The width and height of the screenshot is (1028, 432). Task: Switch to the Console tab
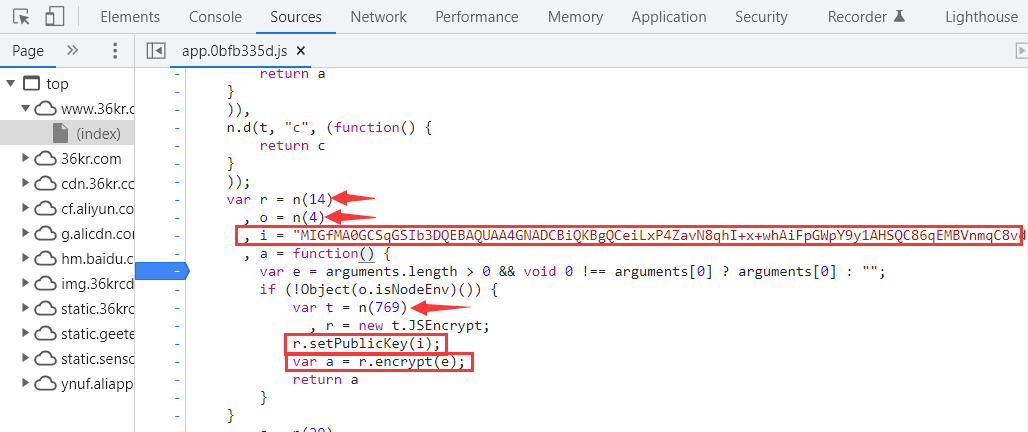tap(215, 17)
